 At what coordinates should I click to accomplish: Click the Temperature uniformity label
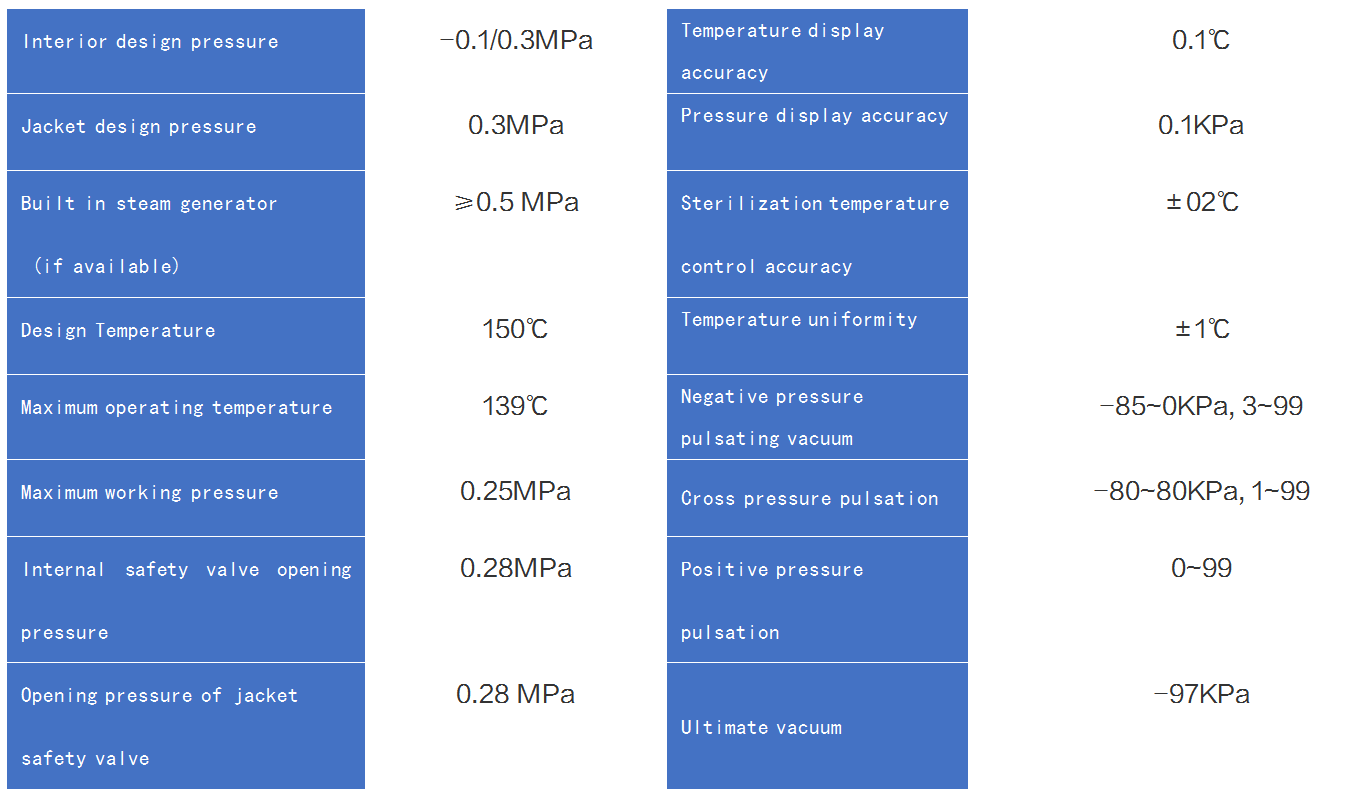tap(798, 320)
